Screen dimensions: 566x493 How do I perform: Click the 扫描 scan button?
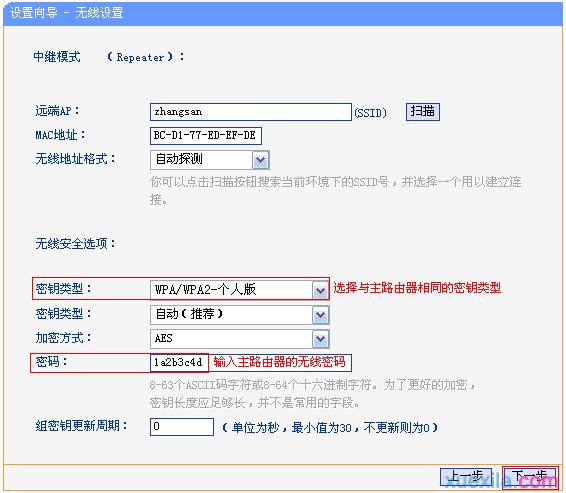pyautogui.click(x=423, y=112)
